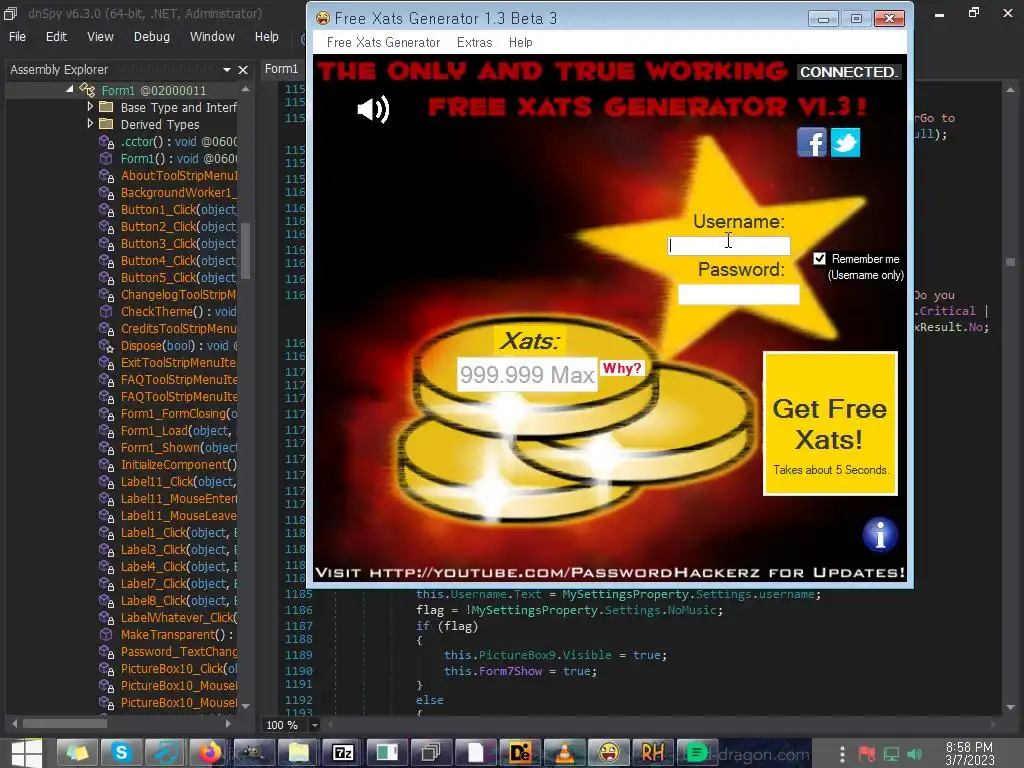Open the Windows Start button
The height and width of the screenshot is (768, 1024).
[x=27, y=752]
